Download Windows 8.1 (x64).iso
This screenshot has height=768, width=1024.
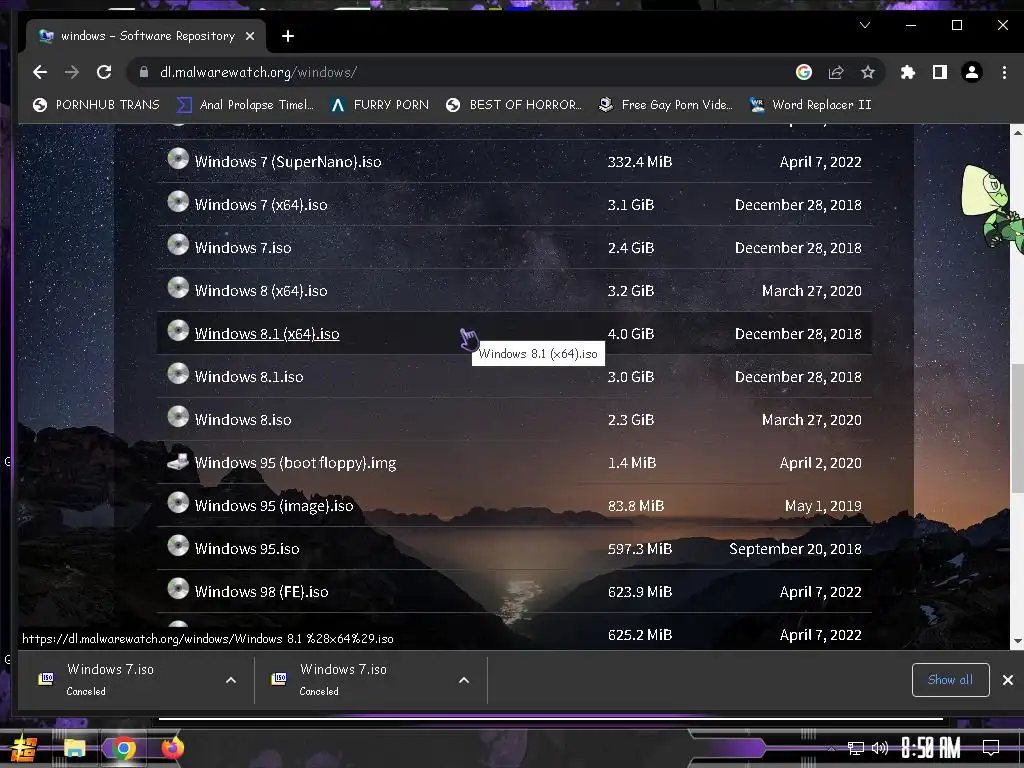pos(267,334)
